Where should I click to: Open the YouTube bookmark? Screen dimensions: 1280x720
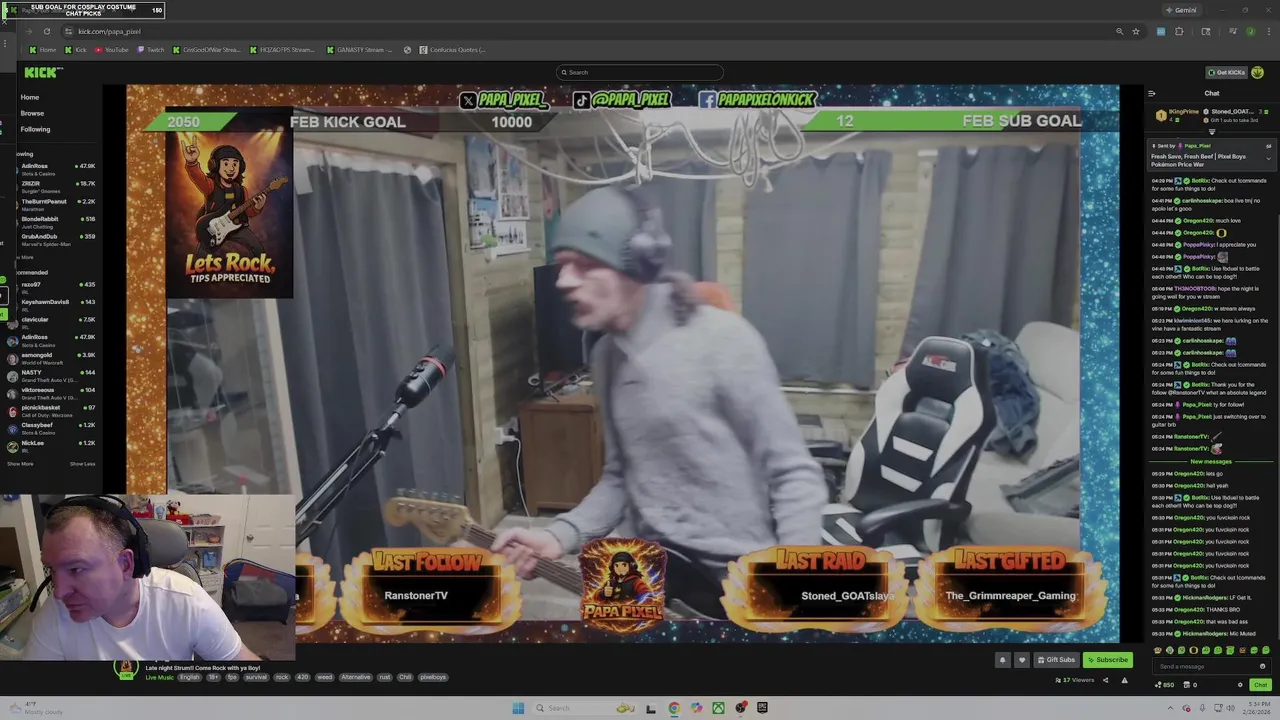[x=112, y=50]
